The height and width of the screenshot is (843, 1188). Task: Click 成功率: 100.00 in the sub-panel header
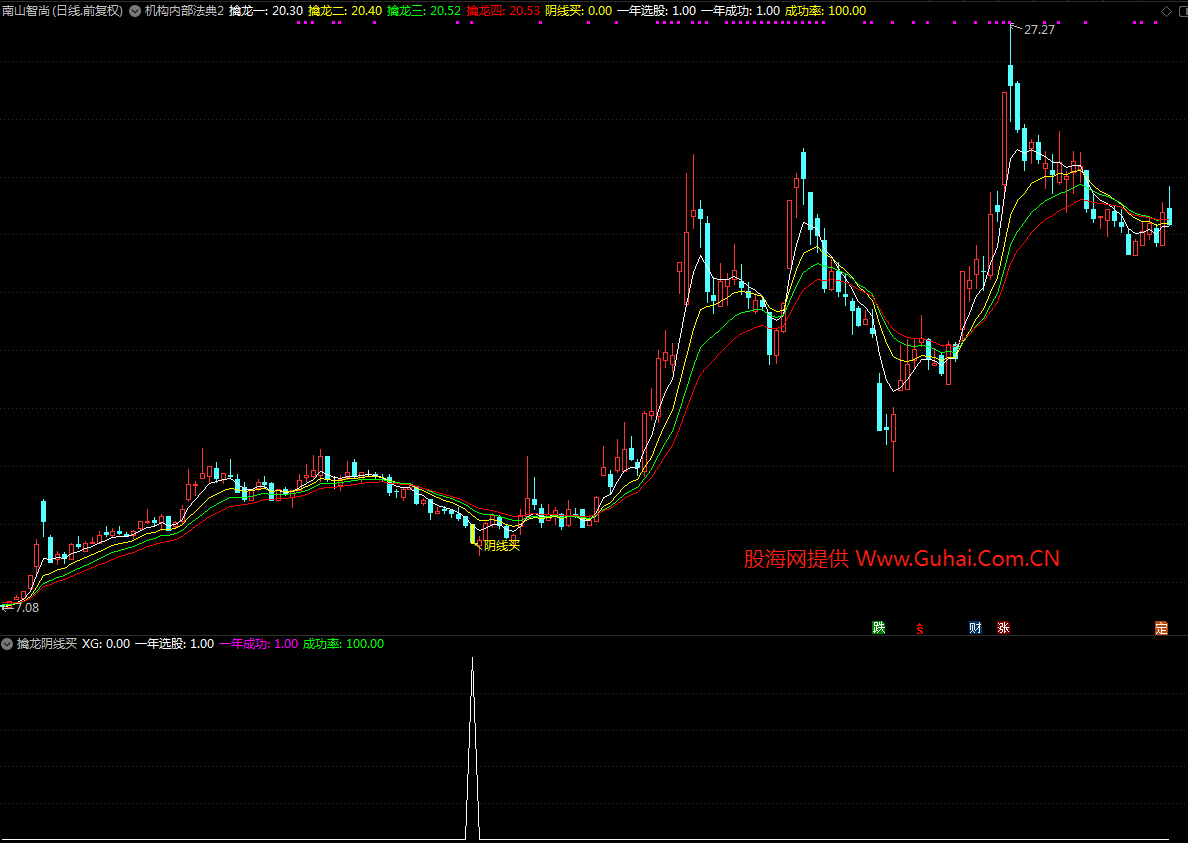click(x=343, y=644)
